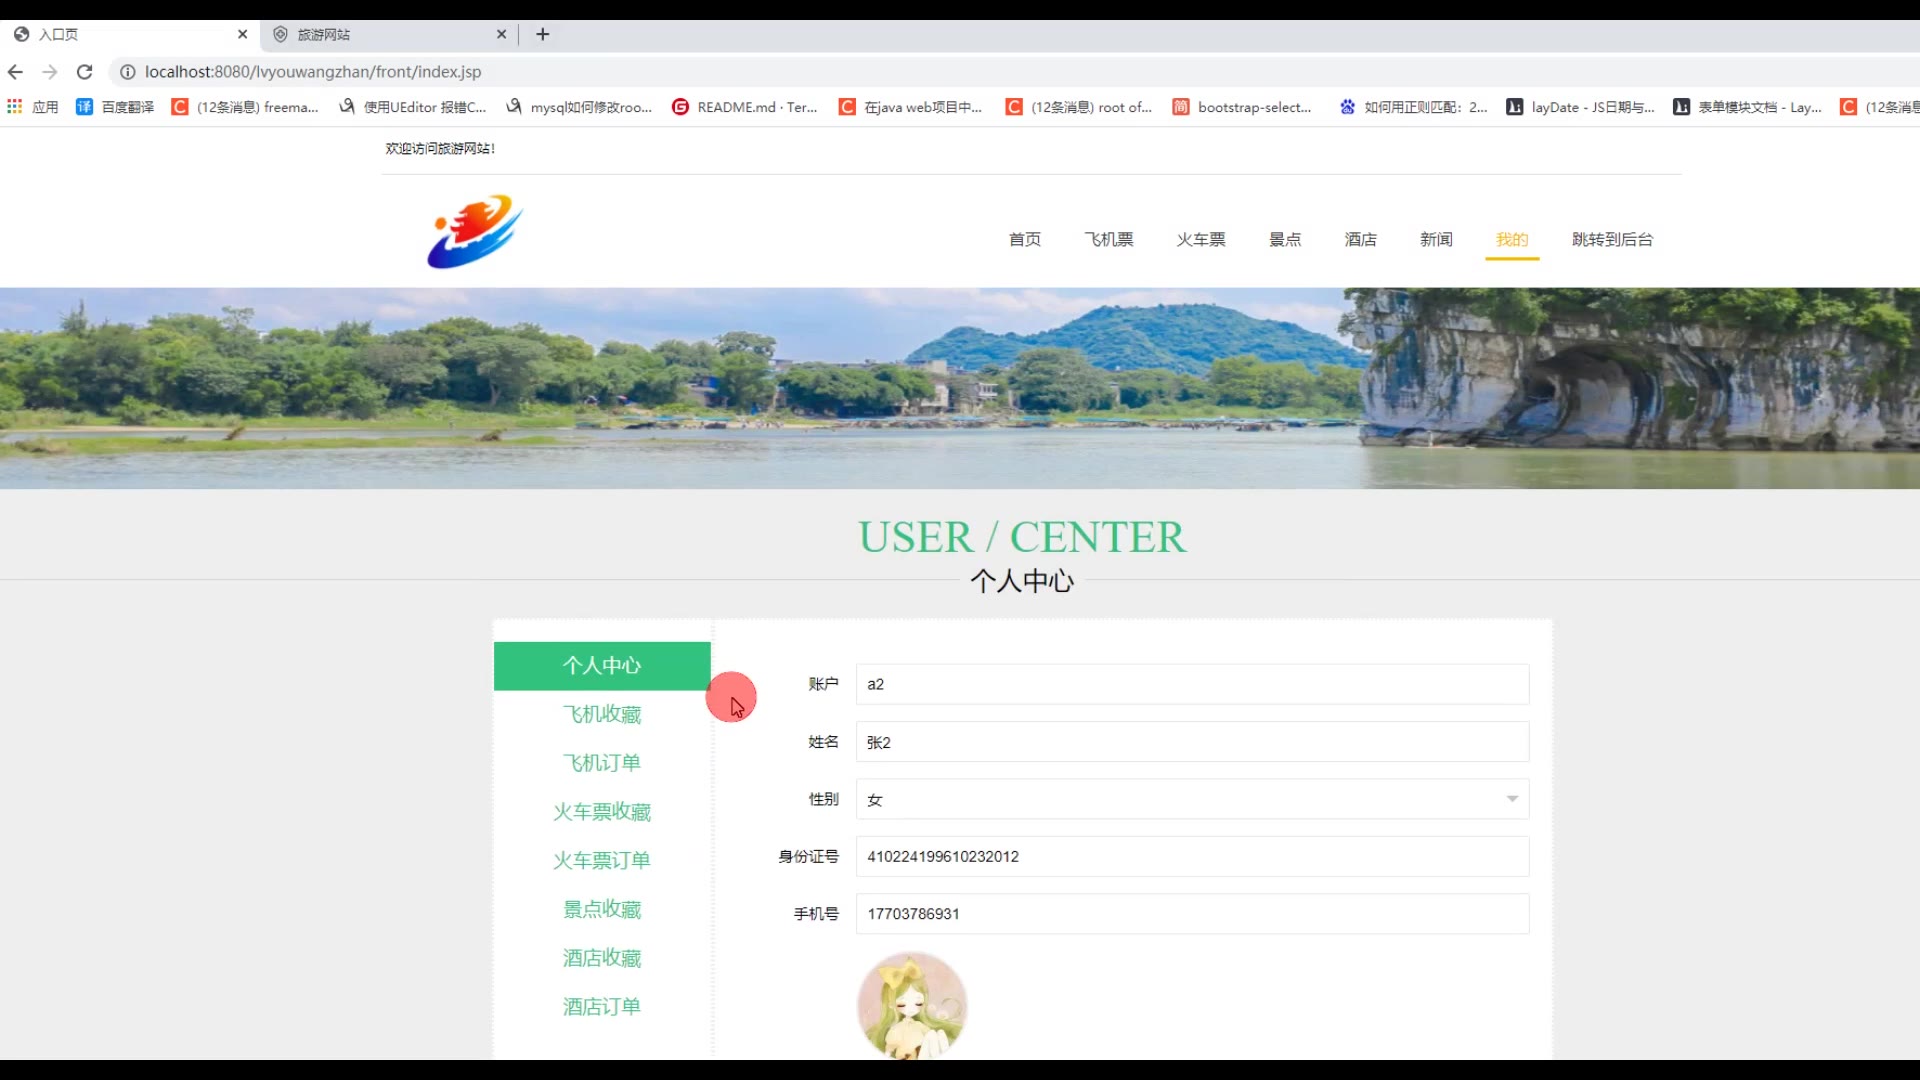Click 跳转到后台 link
1920x1080 pixels.
(x=1612, y=240)
